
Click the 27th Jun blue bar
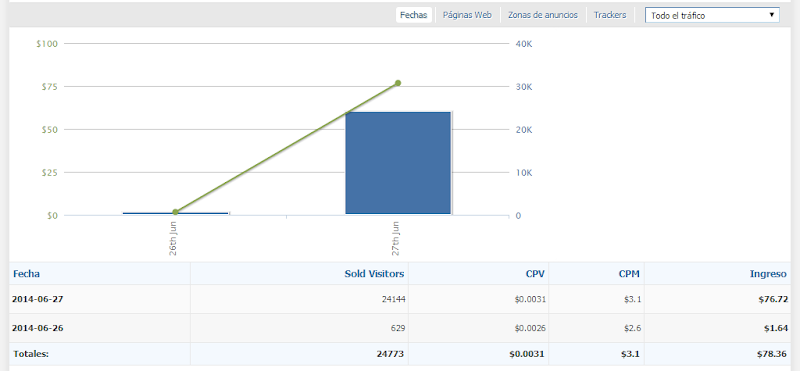pos(398,162)
